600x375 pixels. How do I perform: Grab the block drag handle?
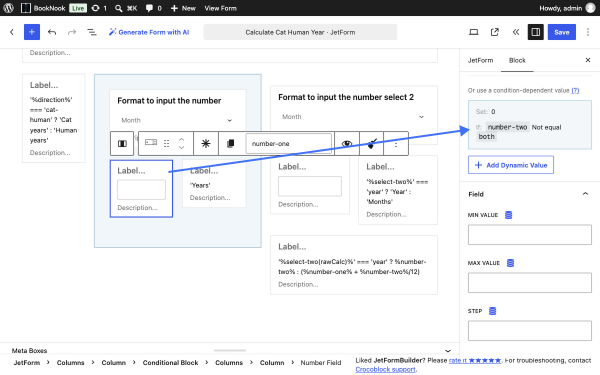(x=166, y=143)
